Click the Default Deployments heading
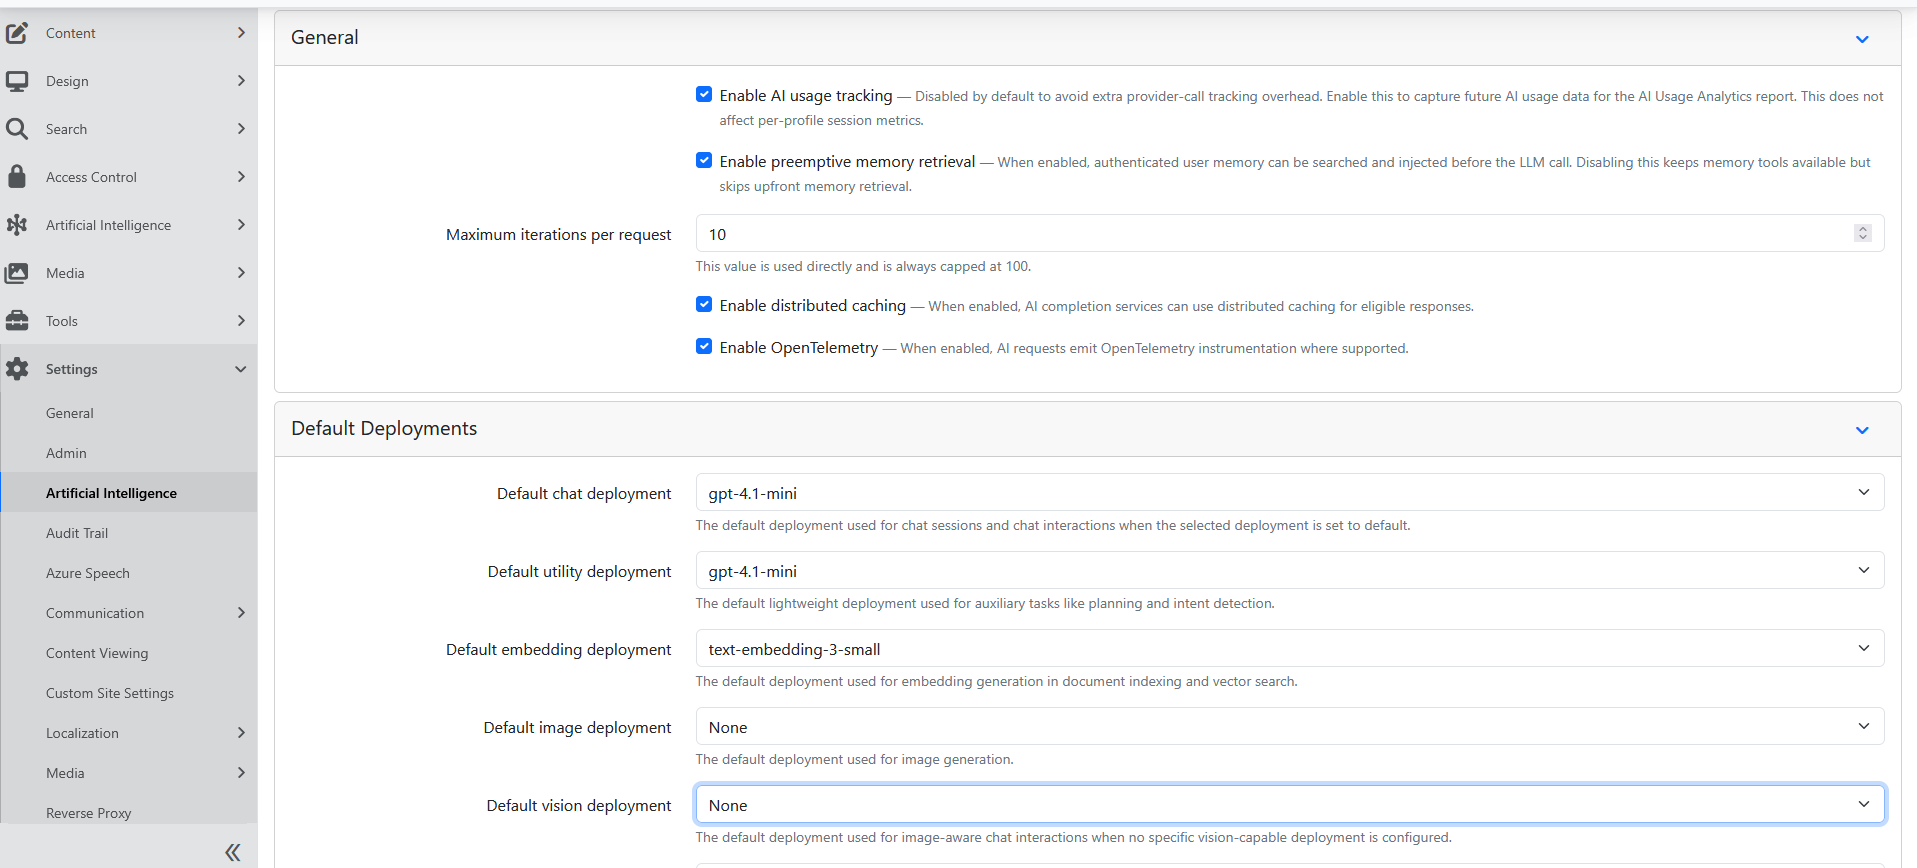Viewport: 1917px width, 868px height. pos(384,429)
